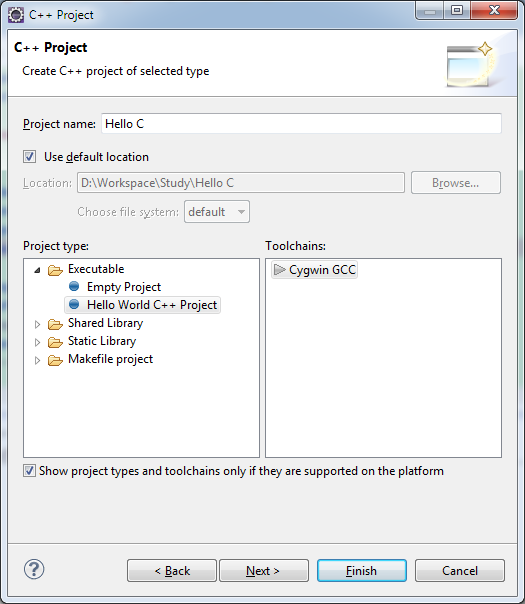
Task: Click the Executable folder icon
Action: coord(55,270)
